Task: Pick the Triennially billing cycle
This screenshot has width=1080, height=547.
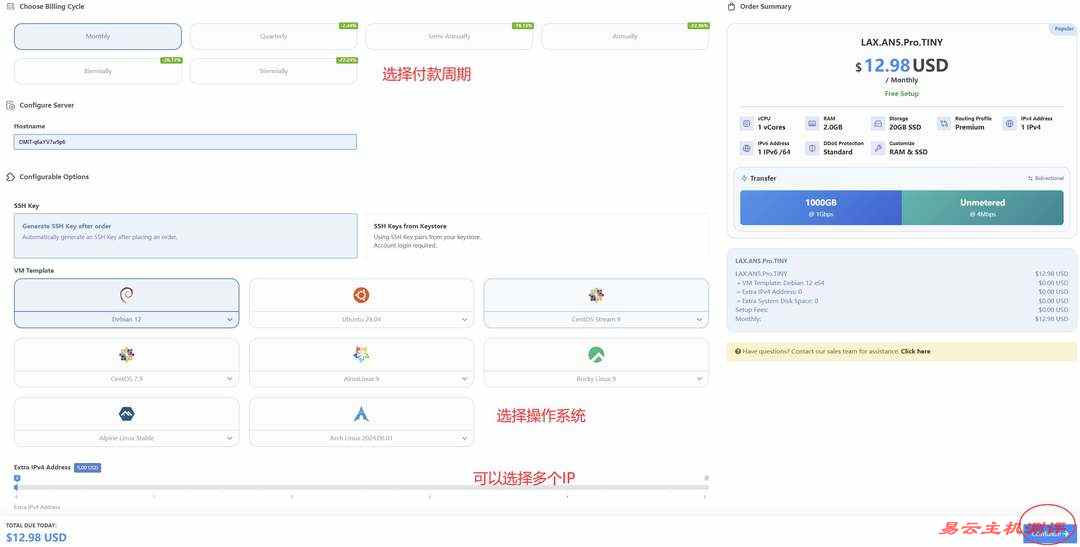Action: 273,71
